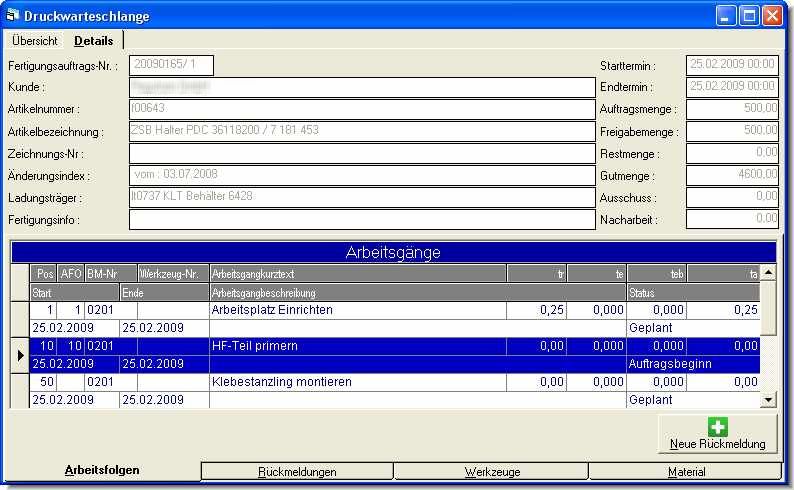Select the Details tab
The height and width of the screenshot is (490, 794).
pos(94,41)
